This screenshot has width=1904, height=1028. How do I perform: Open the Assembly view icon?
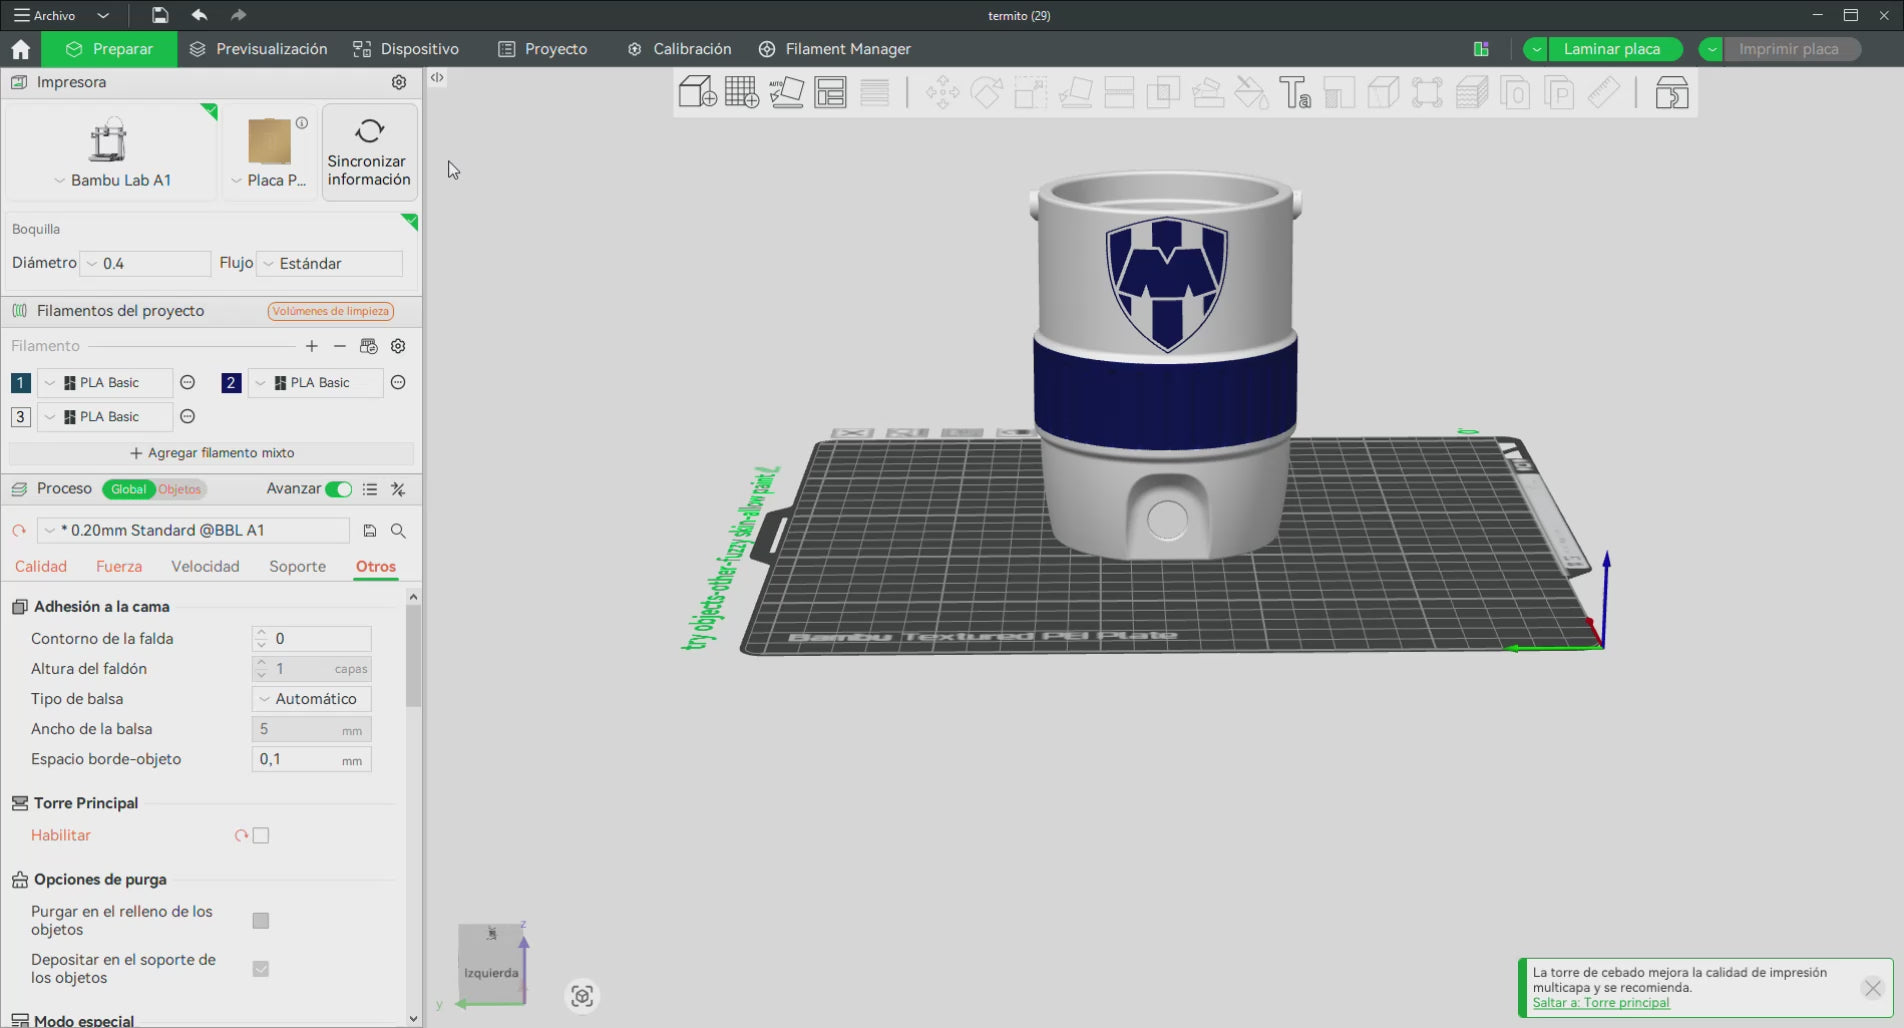pos(1671,93)
